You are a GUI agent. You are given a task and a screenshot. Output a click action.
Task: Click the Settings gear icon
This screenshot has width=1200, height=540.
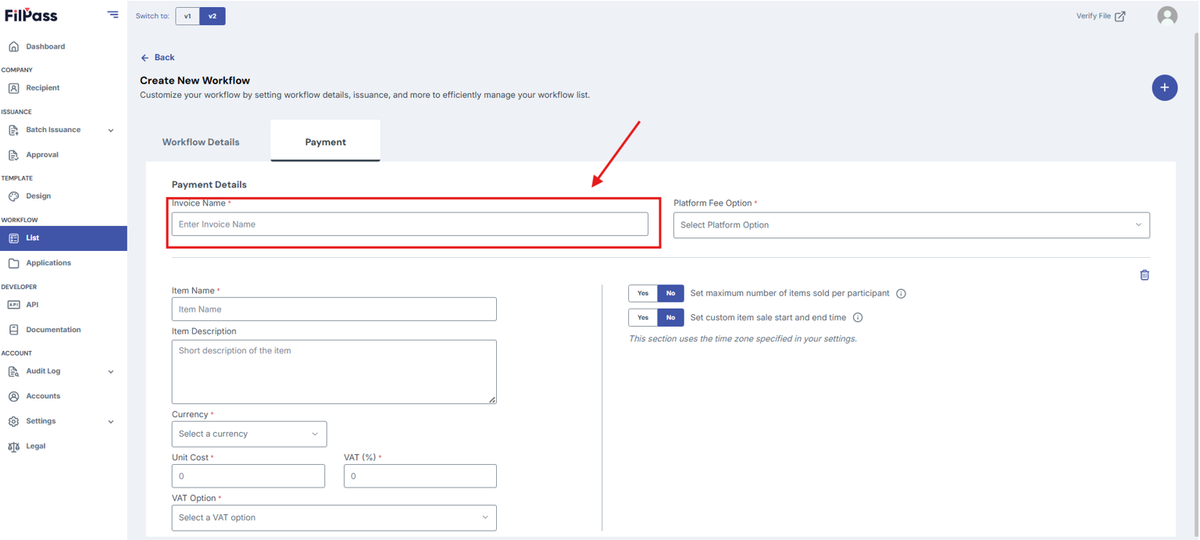point(14,421)
